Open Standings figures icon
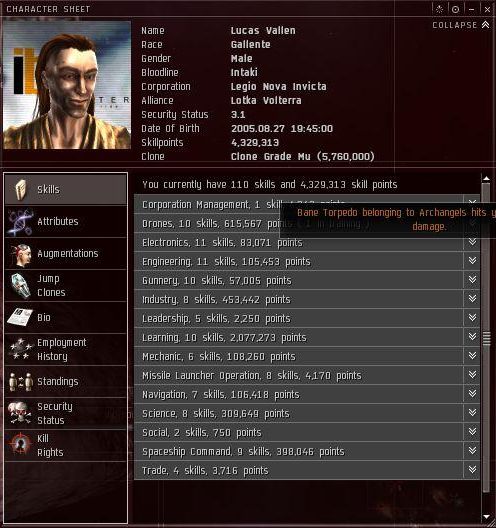The height and width of the screenshot is (528, 496). tap(20, 381)
